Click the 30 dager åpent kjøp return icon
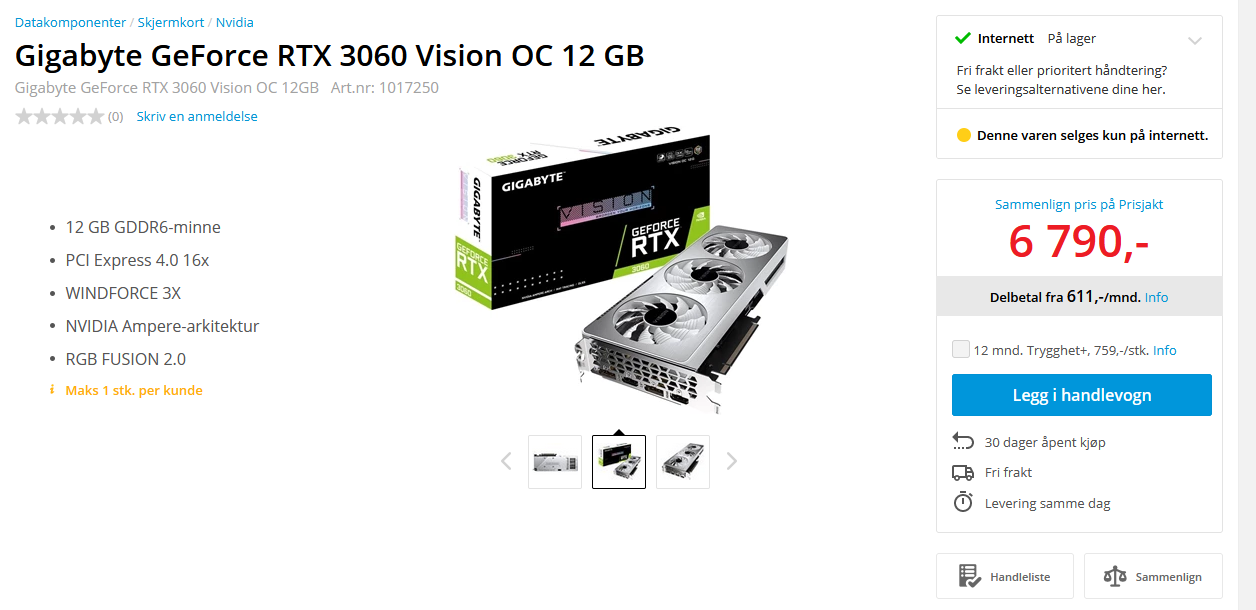The image size is (1256, 610). tap(963, 441)
